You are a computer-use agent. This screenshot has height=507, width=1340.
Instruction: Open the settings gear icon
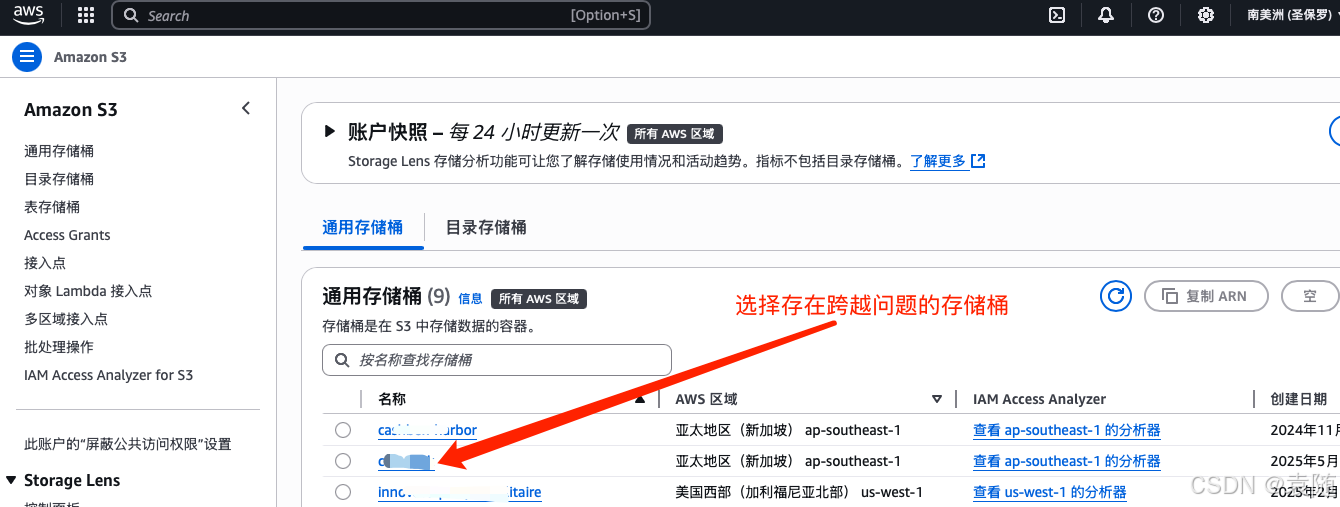click(x=1206, y=15)
